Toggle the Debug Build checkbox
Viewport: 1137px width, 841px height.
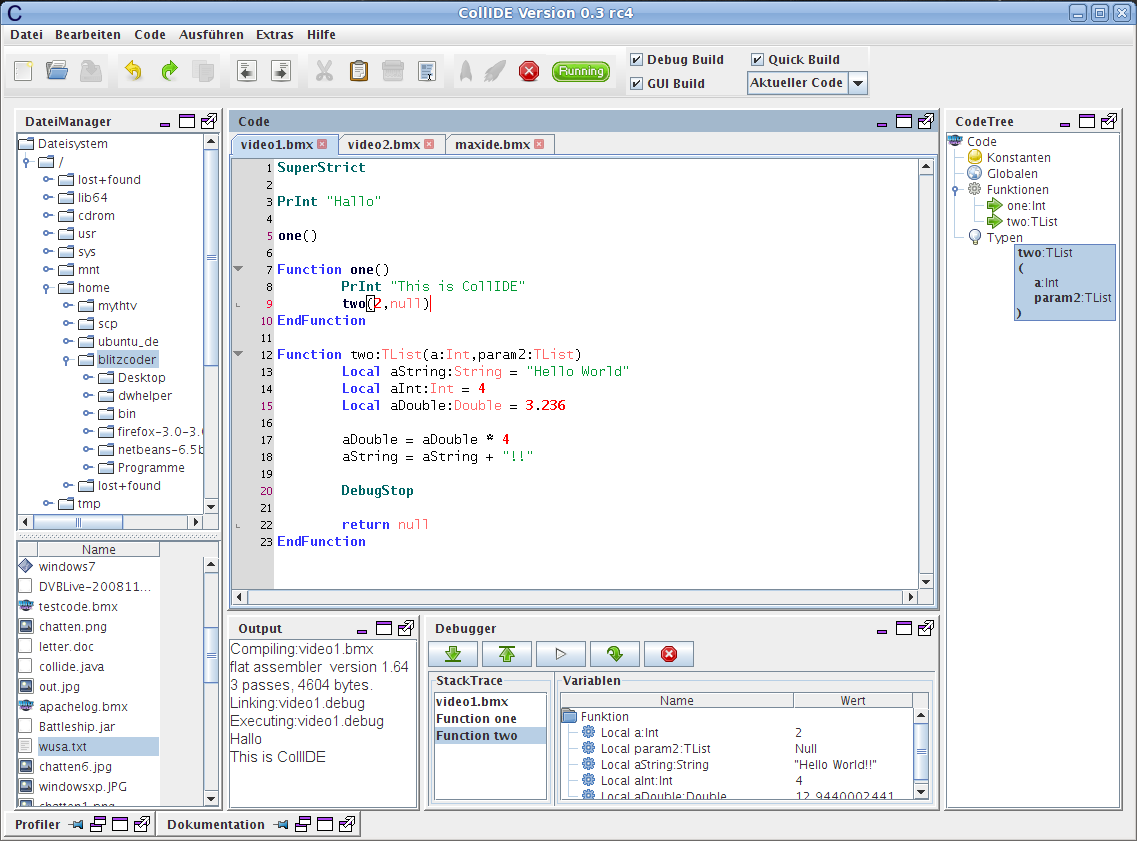[x=636, y=59]
